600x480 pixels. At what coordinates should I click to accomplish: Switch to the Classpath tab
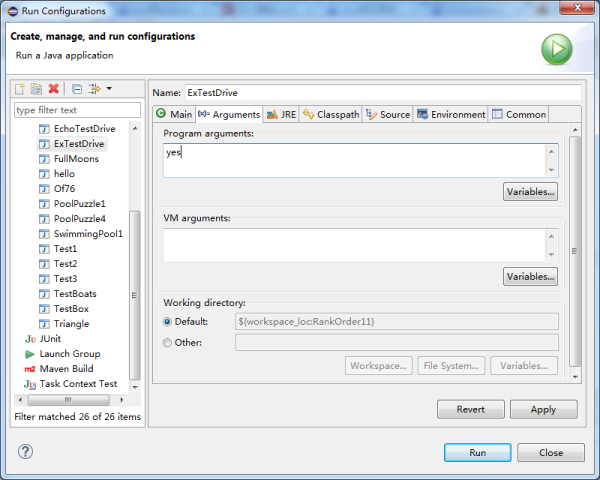pyautogui.click(x=331, y=114)
